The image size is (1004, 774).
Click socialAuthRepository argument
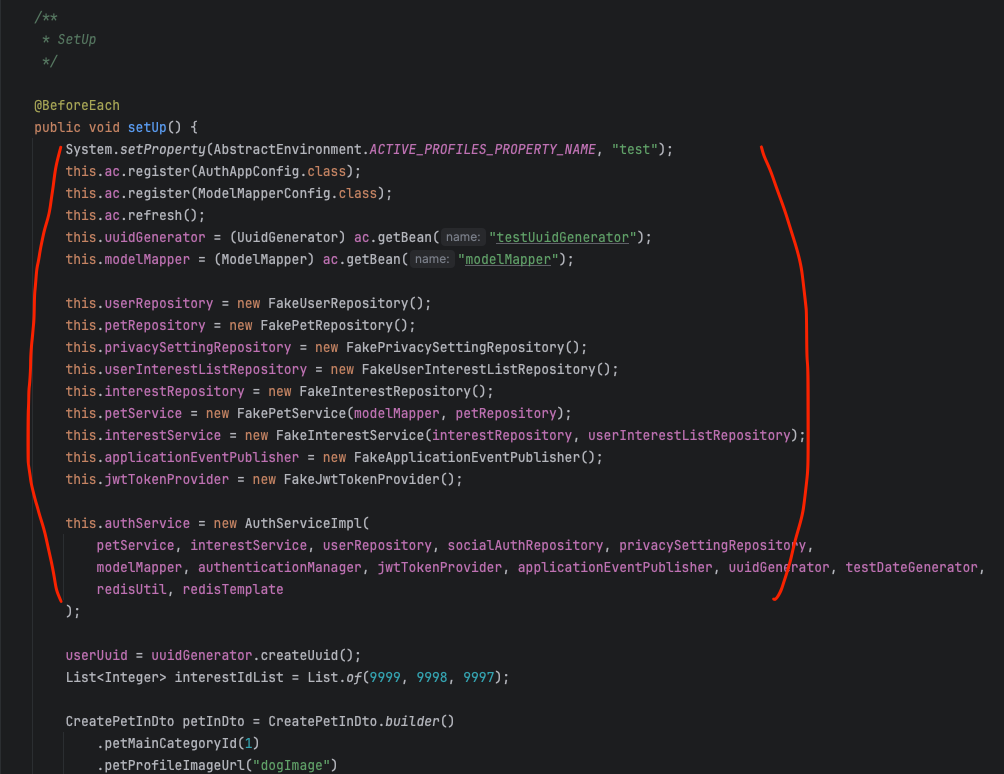(525, 545)
